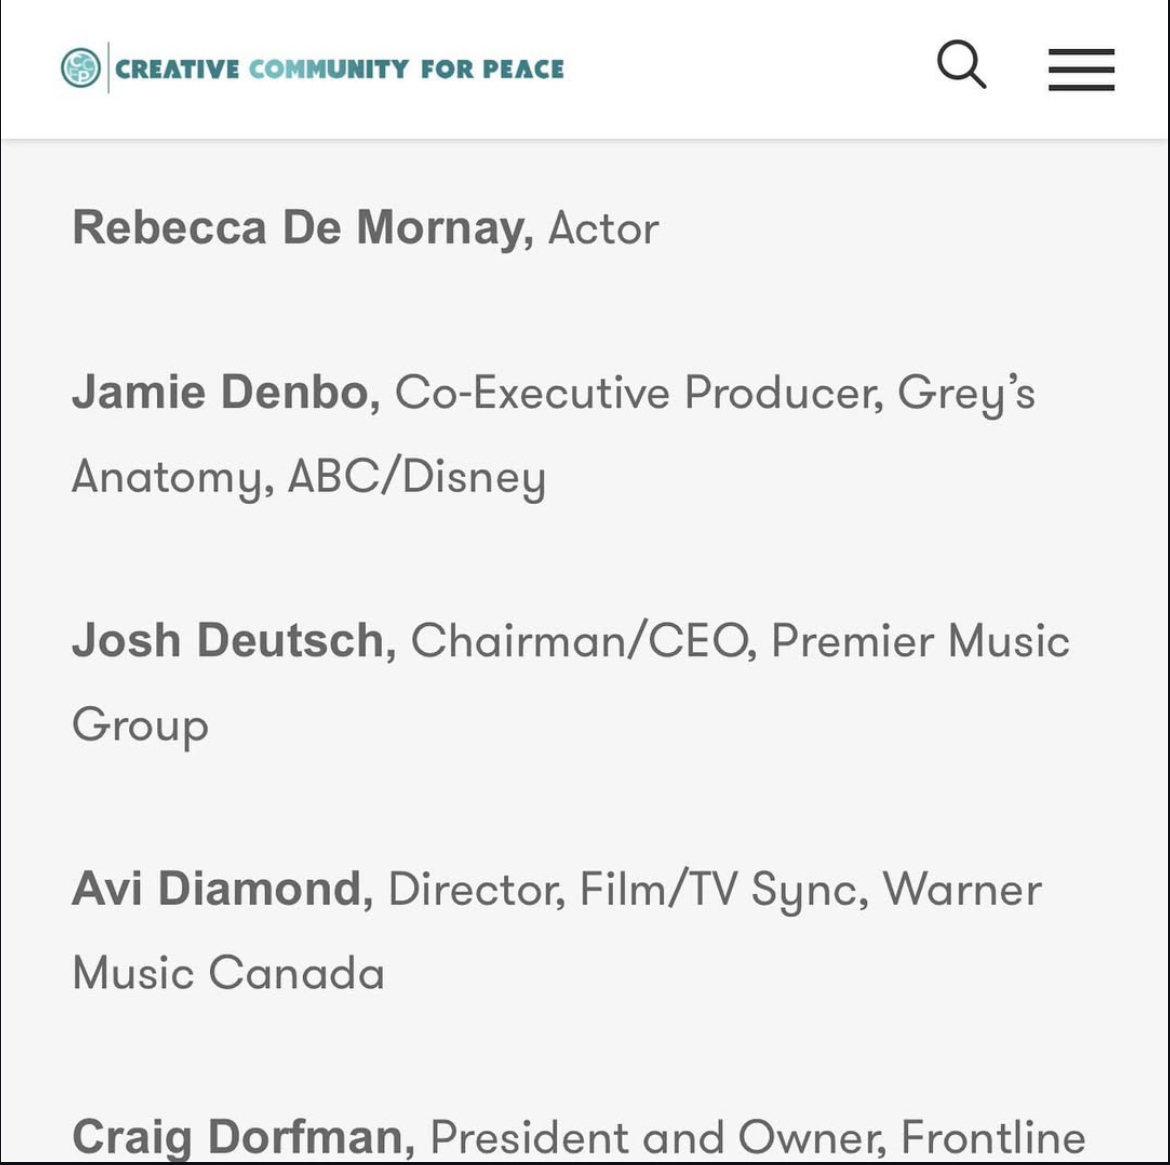Open the search magnifier icon
The height and width of the screenshot is (1165, 1170).
click(962, 65)
